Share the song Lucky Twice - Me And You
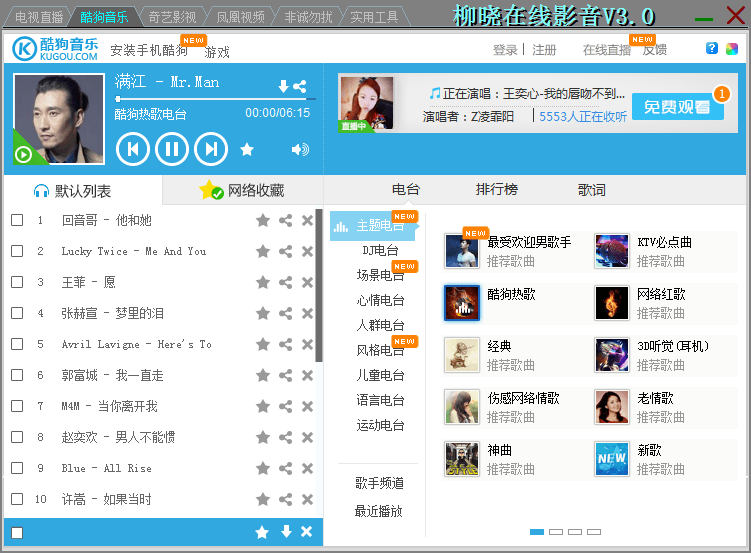This screenshot has height=553, width=751. tap(285, 251)
